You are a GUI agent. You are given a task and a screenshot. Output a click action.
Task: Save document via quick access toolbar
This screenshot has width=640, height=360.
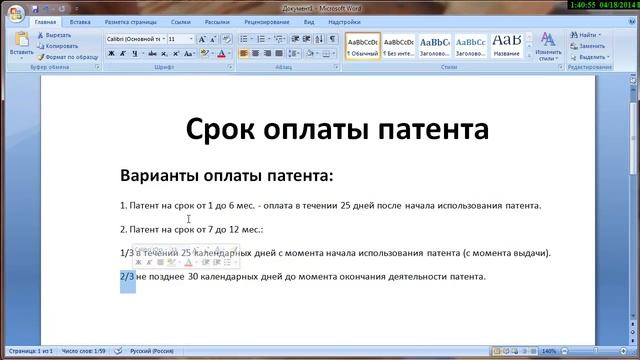[35, 9]
